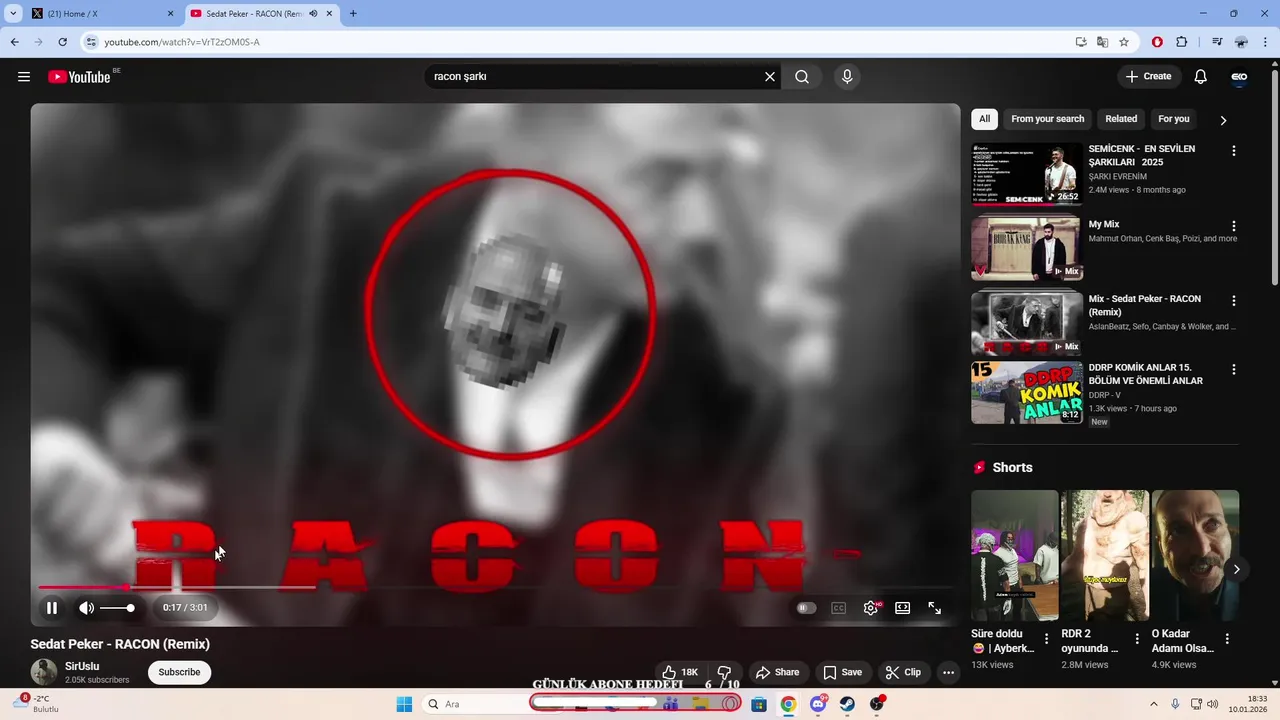Open Chrome media controls icon
The image size is (1280, 720).
click(x=1217, y=42)
